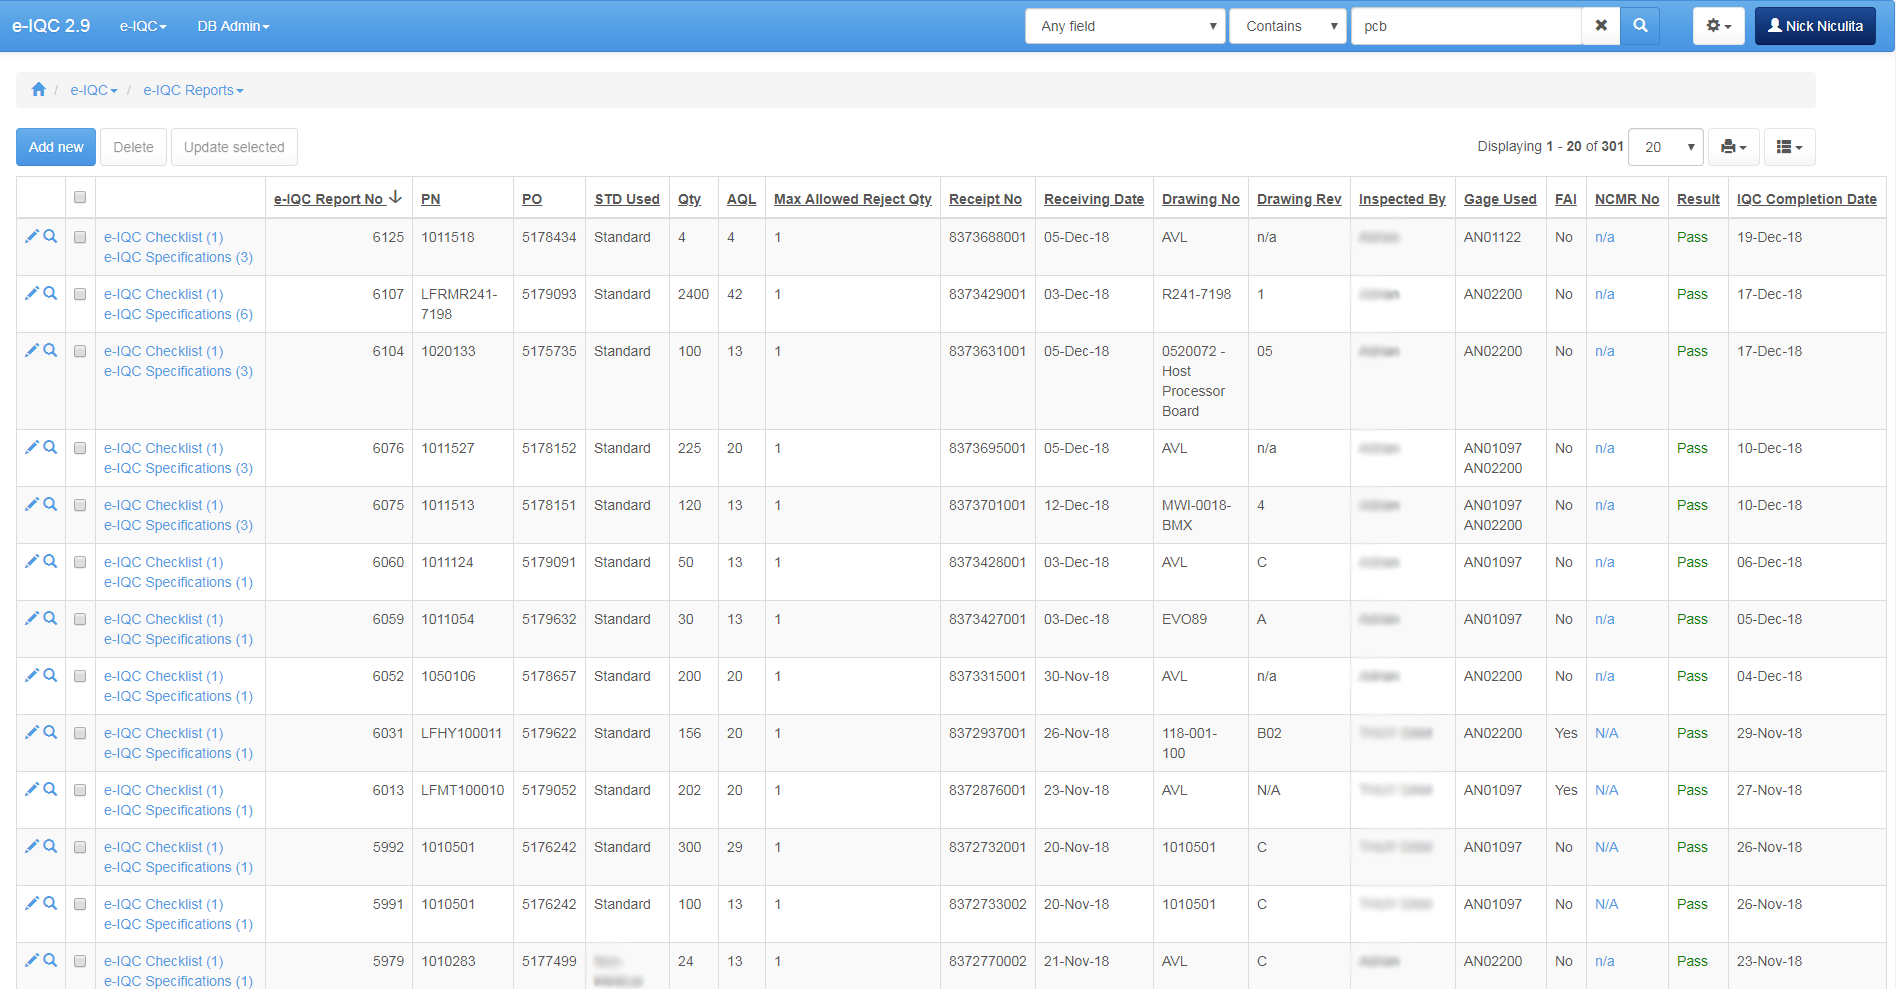This screenshot has height=989, width=1896.
Task: Open the 'Any field' search dropdown
Action: point(1125,26)
